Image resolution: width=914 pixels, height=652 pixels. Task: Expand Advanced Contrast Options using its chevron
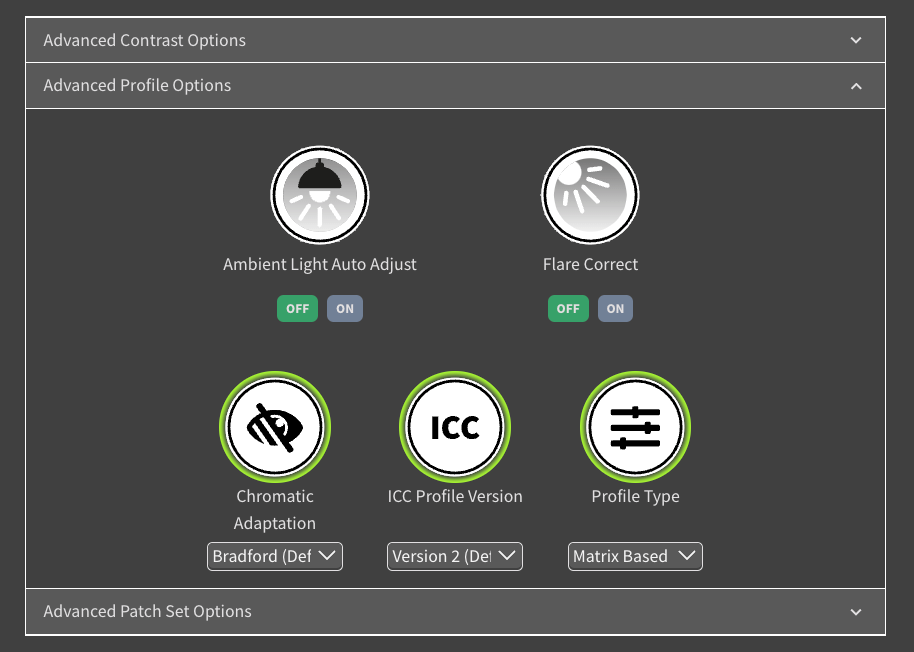click(x=856, y=41)
